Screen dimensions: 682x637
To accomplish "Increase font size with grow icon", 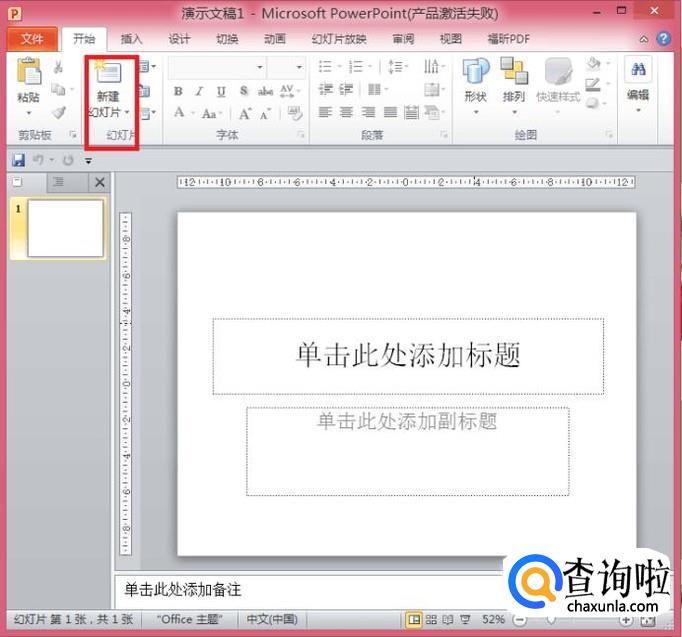I will 244,114.
